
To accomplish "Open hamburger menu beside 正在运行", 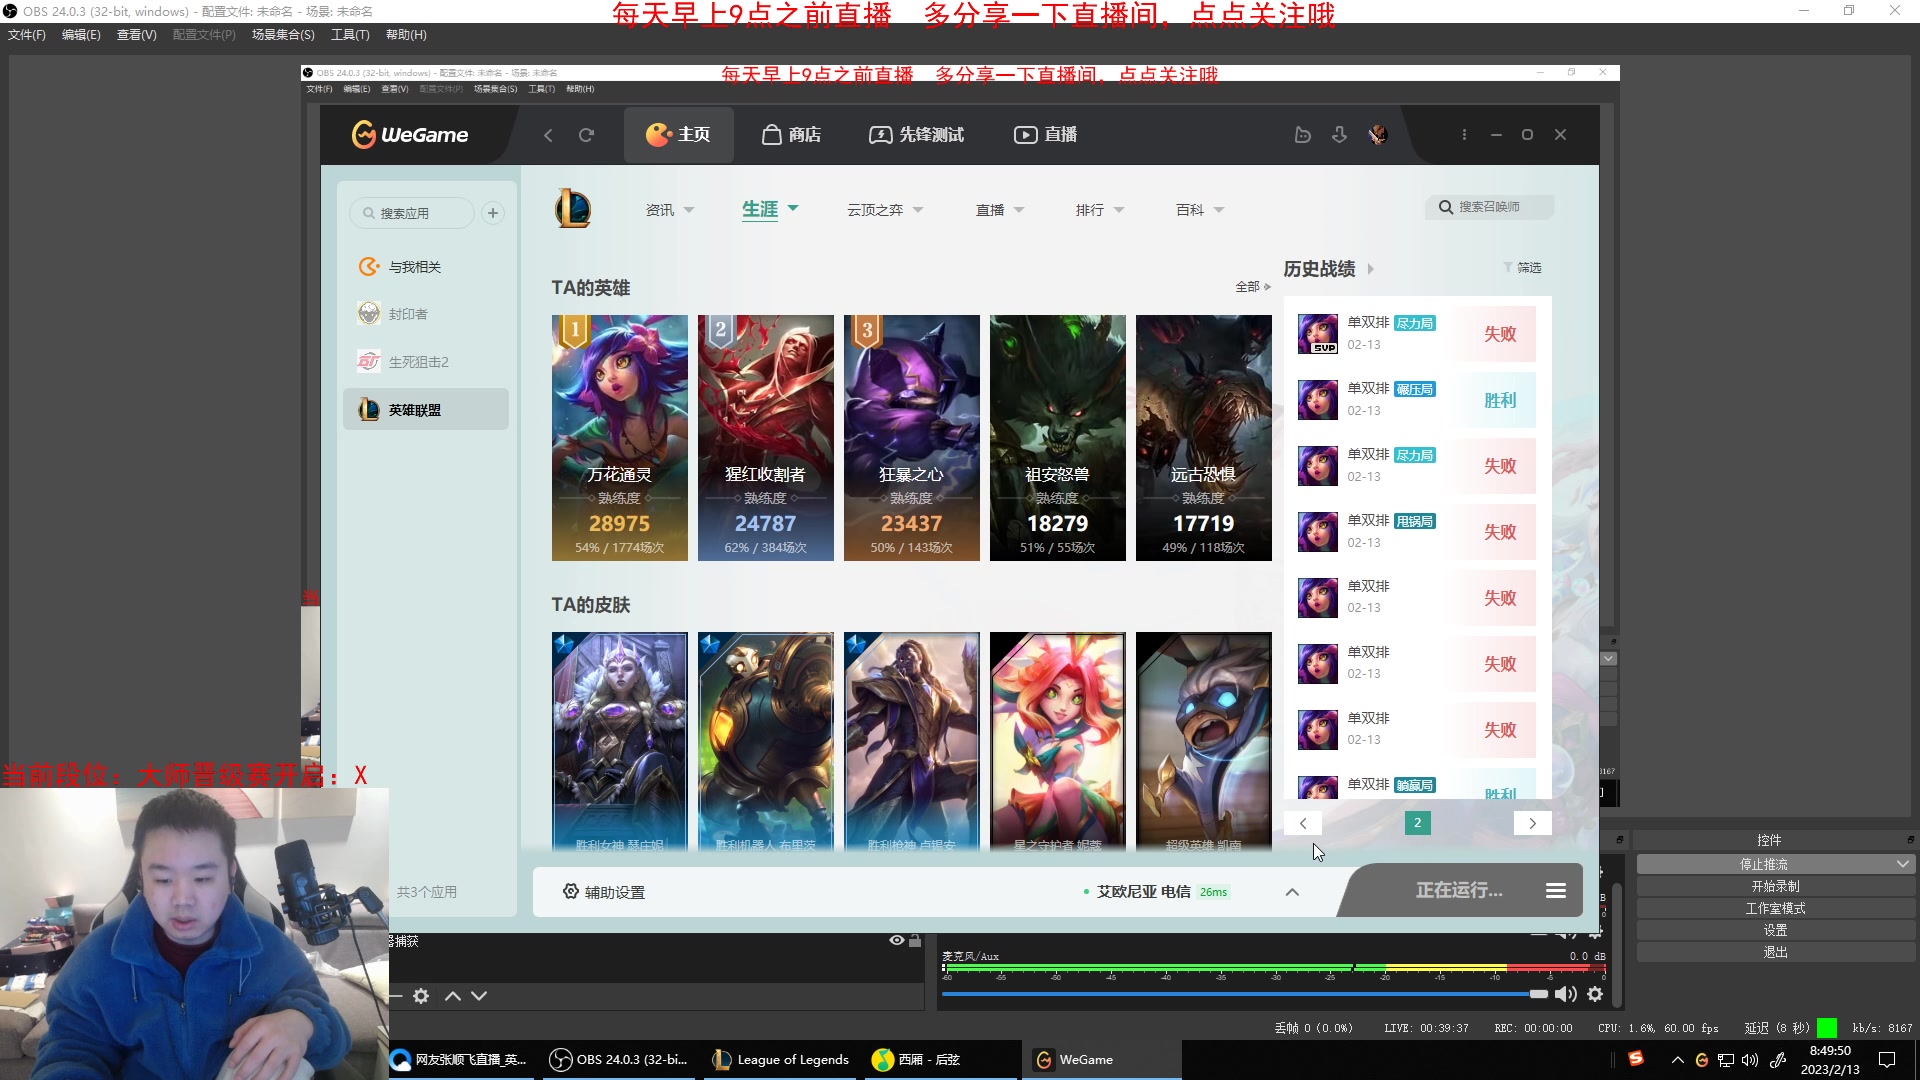I will pyautogui.click(x=1556, y=891).
